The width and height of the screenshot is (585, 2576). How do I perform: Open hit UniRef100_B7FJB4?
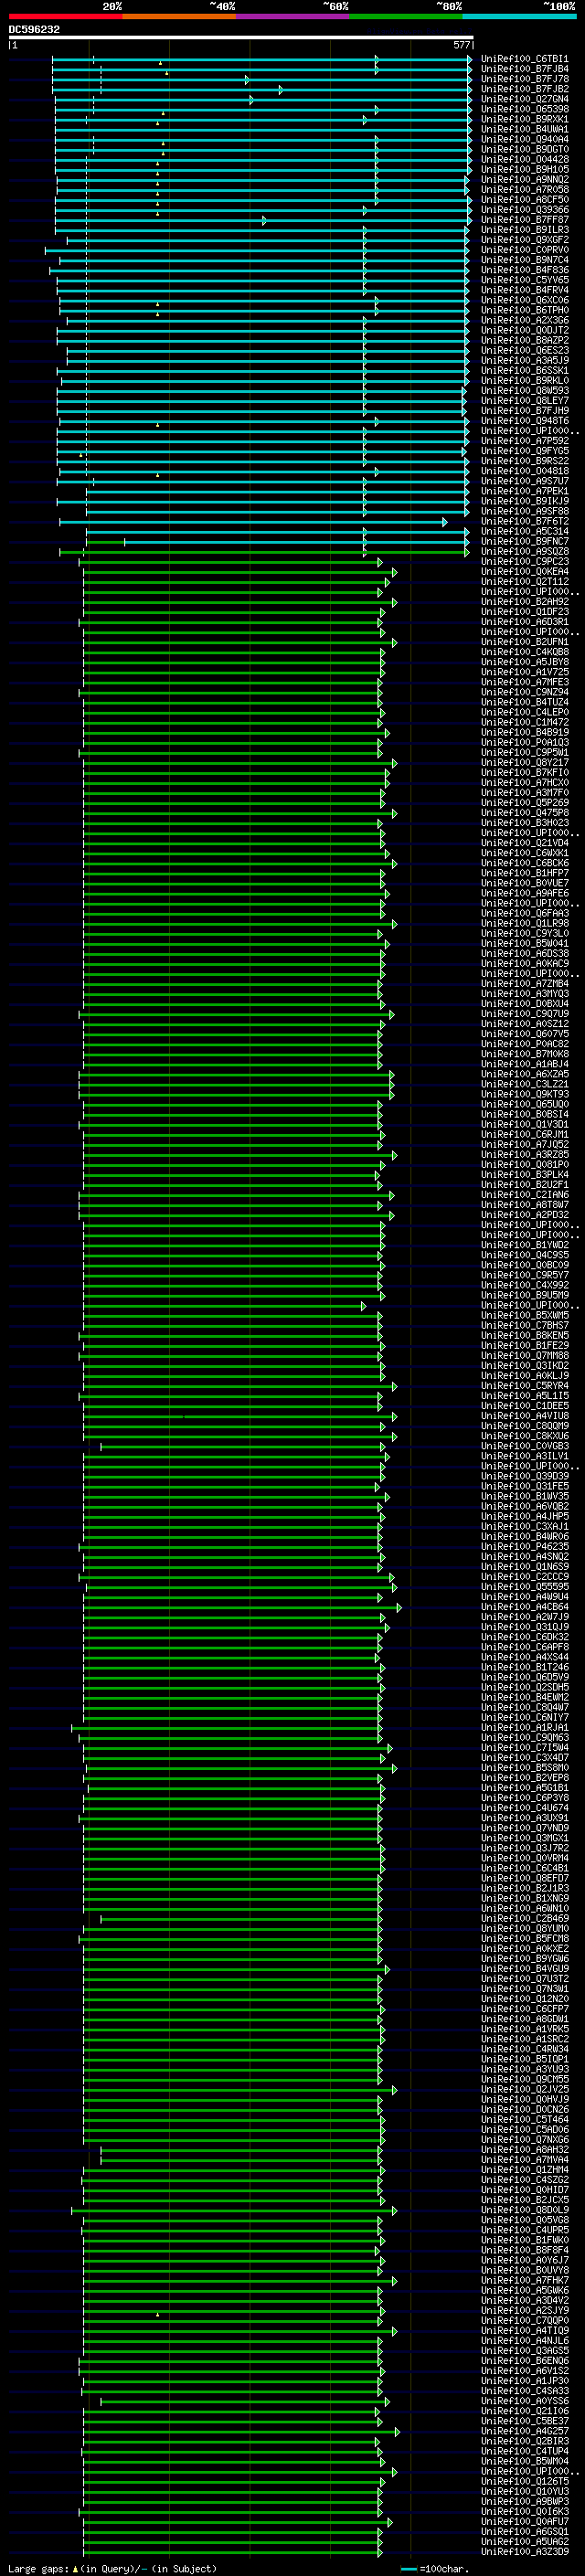(x=525, y=69)
